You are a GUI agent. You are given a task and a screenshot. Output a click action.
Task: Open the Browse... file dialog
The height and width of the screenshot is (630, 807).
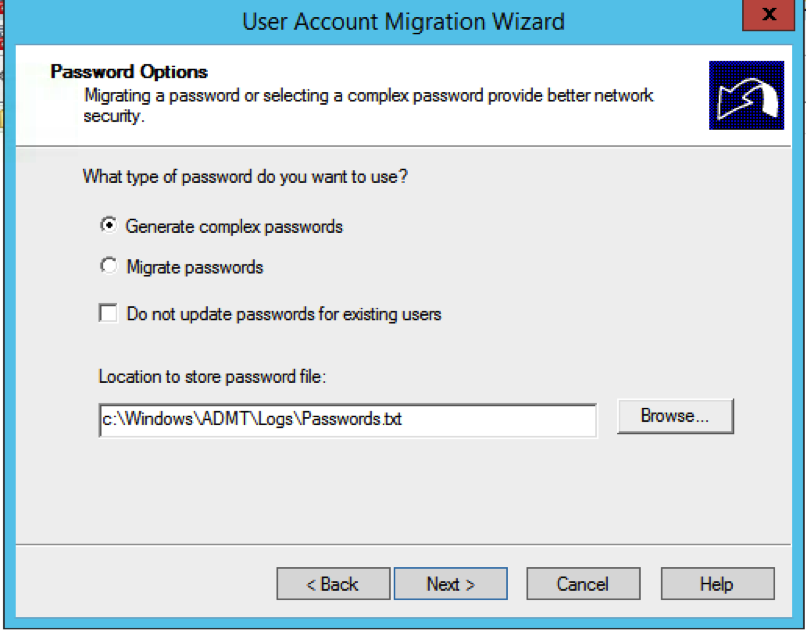pos(675,417)
